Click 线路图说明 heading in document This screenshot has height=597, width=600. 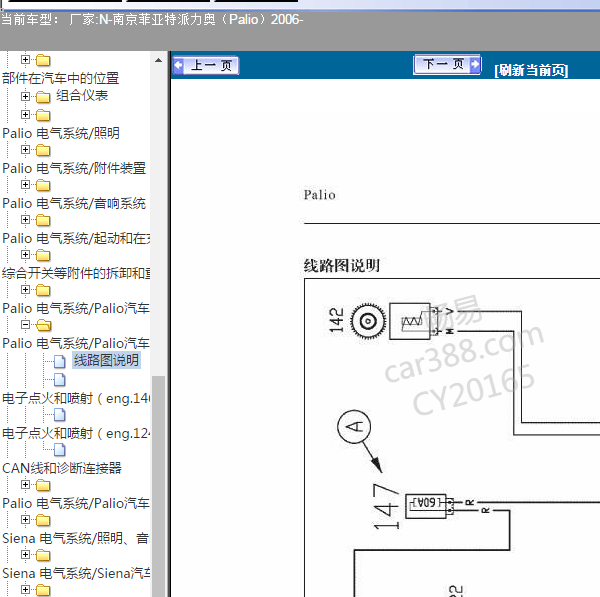point(341,266)
